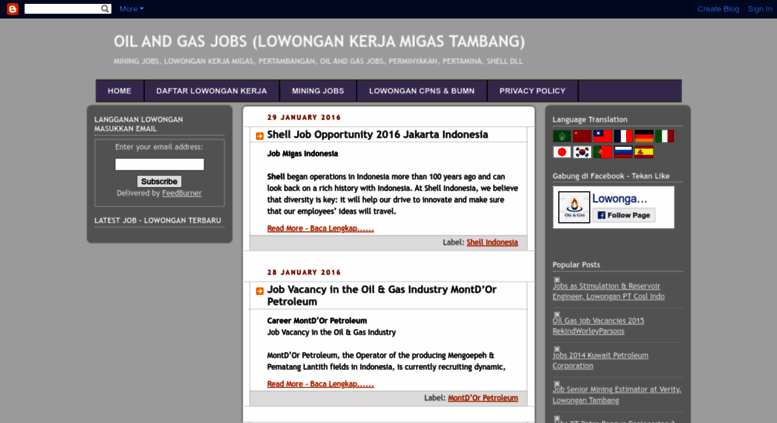The width and height of the screenshot is (777, 423).
Task: Click the Japanese flag icon
Action: click(561, 152)
